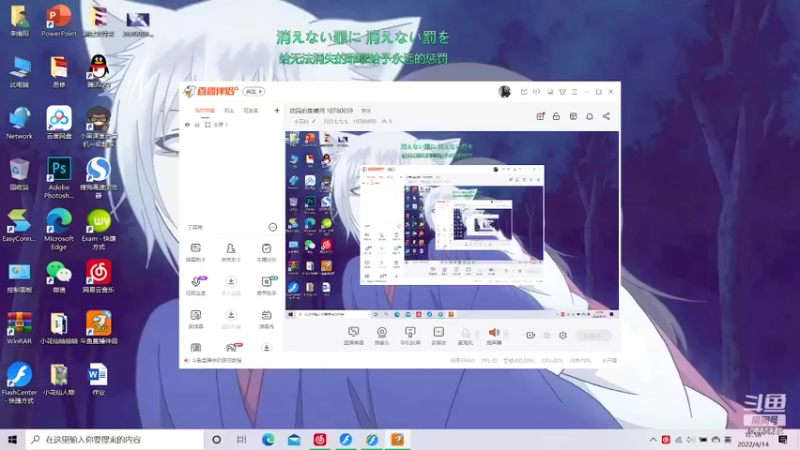Open the WeChat desktop shortcut

coord(59,277)
